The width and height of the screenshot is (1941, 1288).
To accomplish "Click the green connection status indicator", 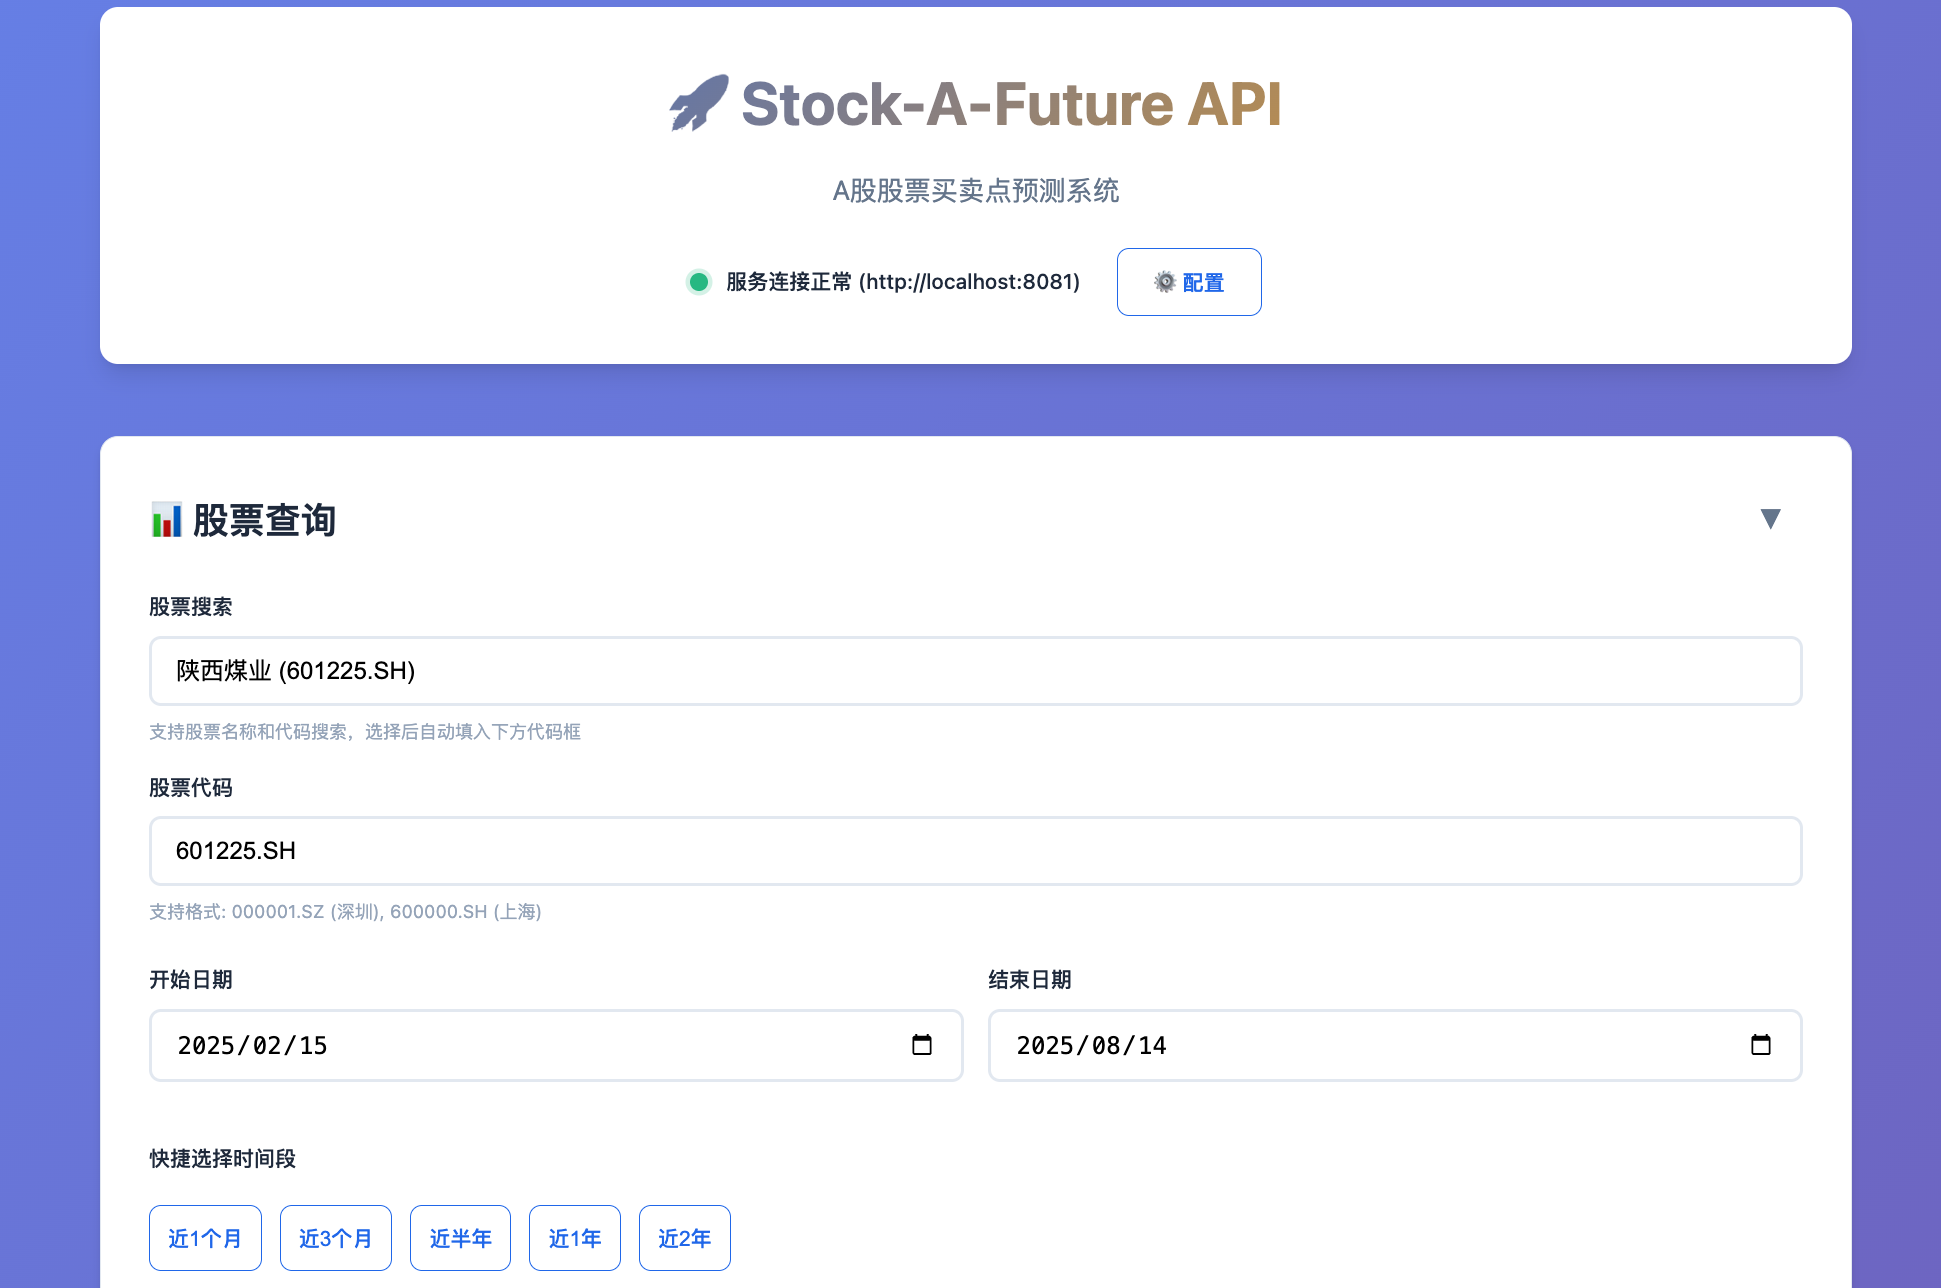I will pos(699,282).
